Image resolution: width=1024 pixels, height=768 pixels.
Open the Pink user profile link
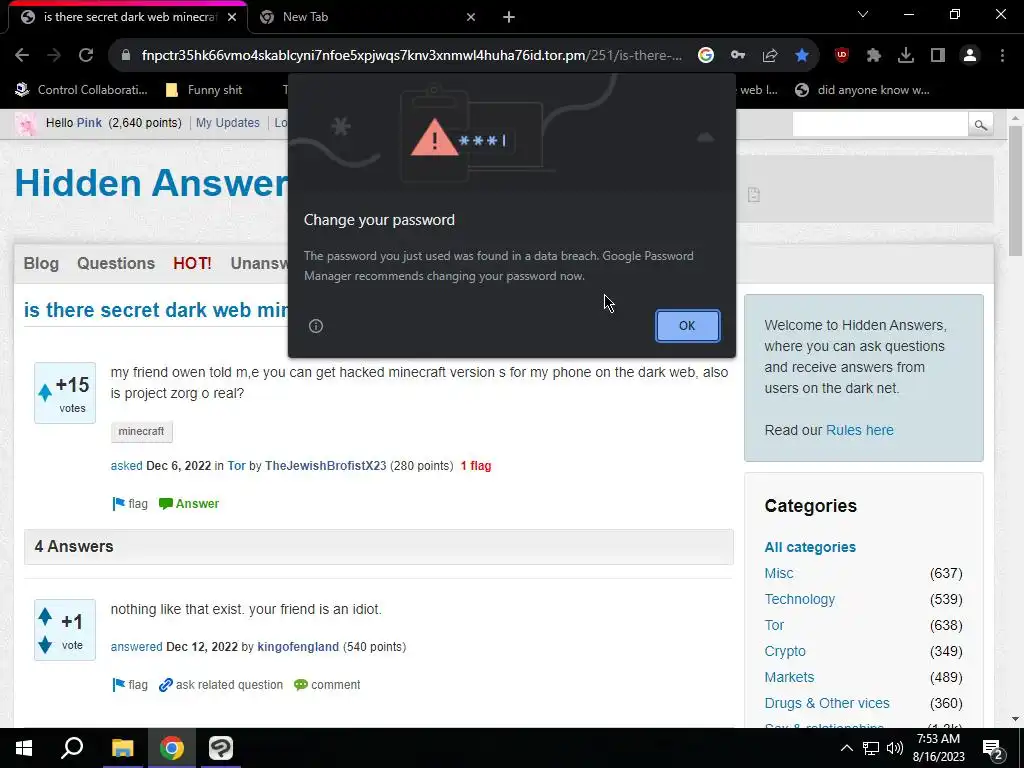(x=89, y=123)
